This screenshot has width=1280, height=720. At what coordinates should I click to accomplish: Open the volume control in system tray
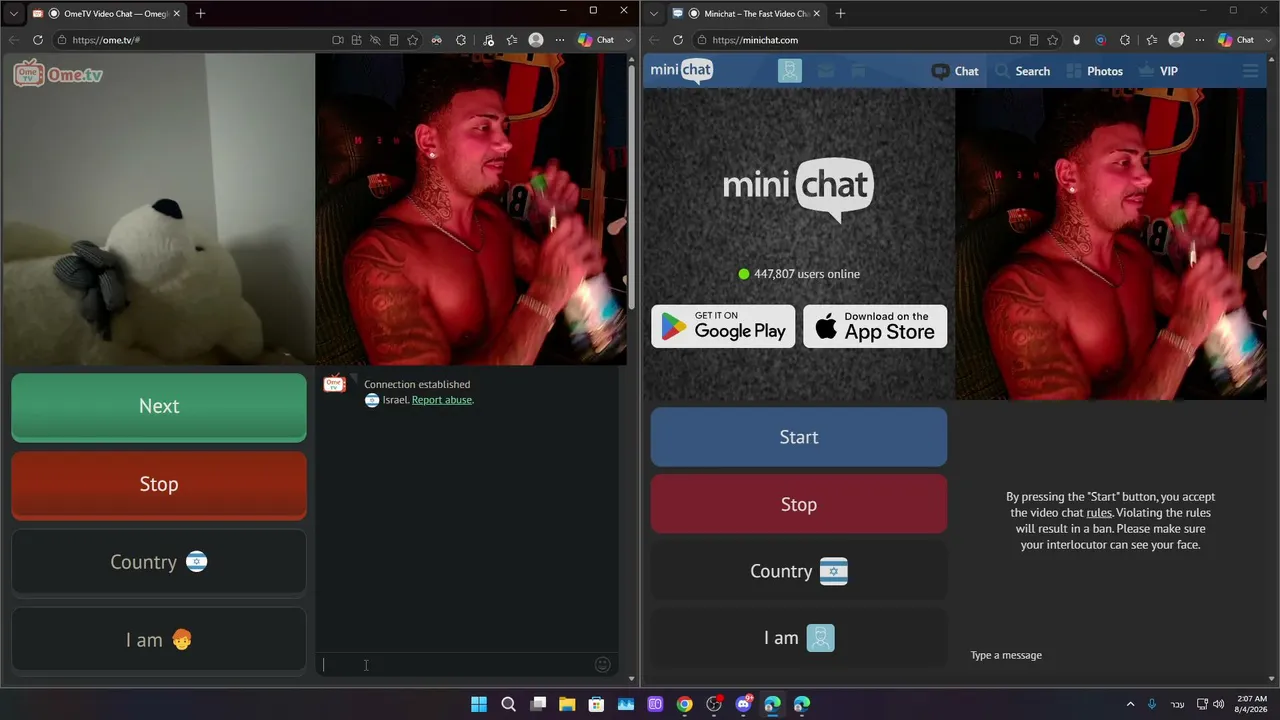pyautogui.click(x=1218, y=704)
